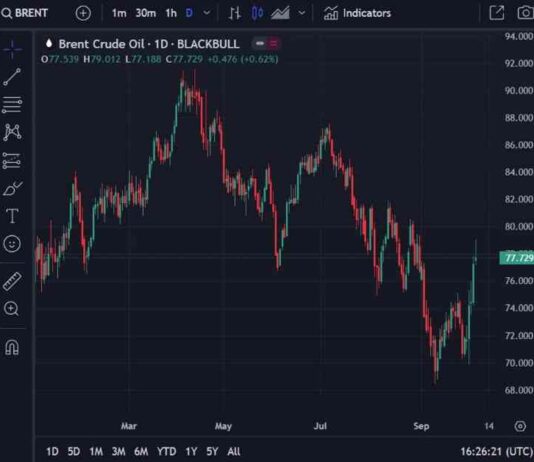Screen dimensions: 534x462
Task: Switch to bars chart style
Action: (x=235, y=13)
